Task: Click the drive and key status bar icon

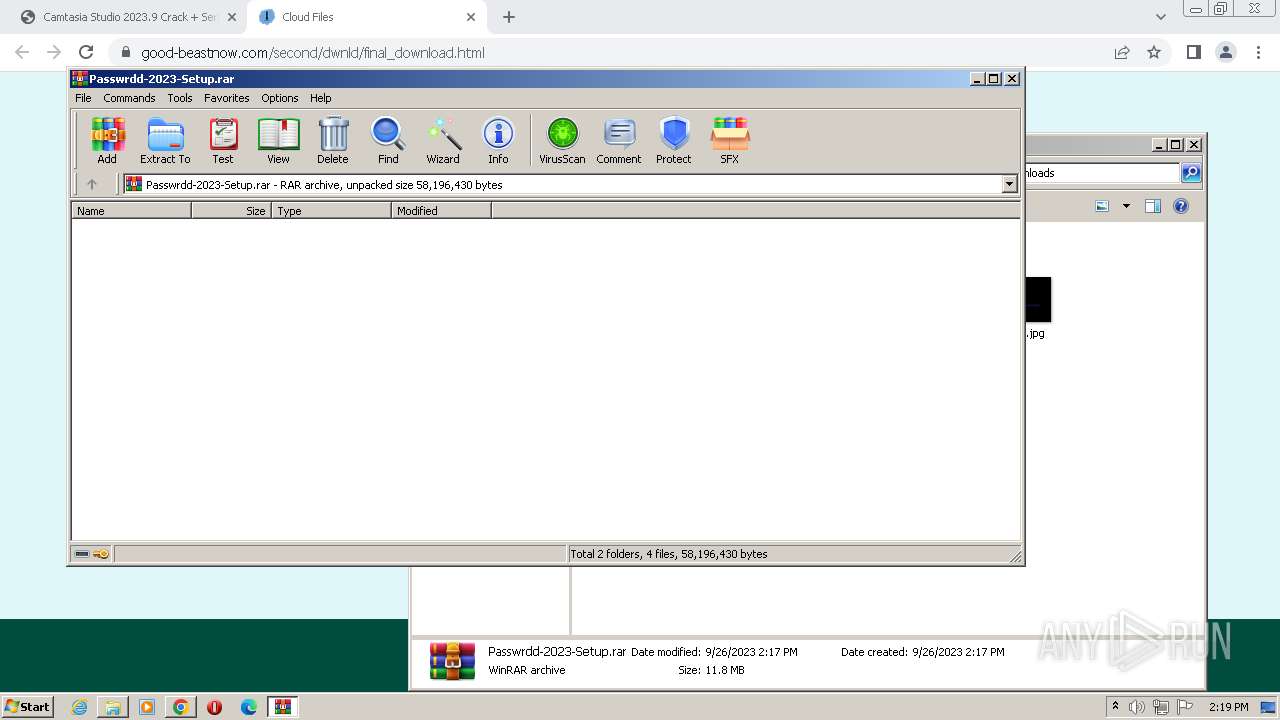Action: click(x=92, y=554)
